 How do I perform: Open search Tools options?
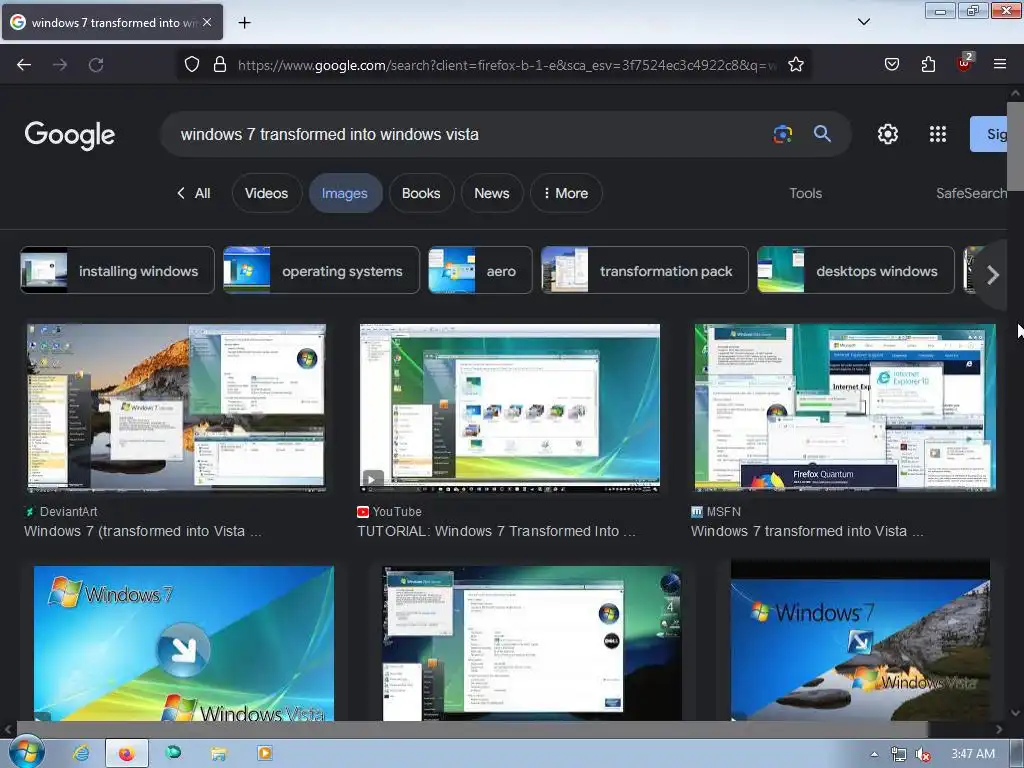tap(805, 193)
